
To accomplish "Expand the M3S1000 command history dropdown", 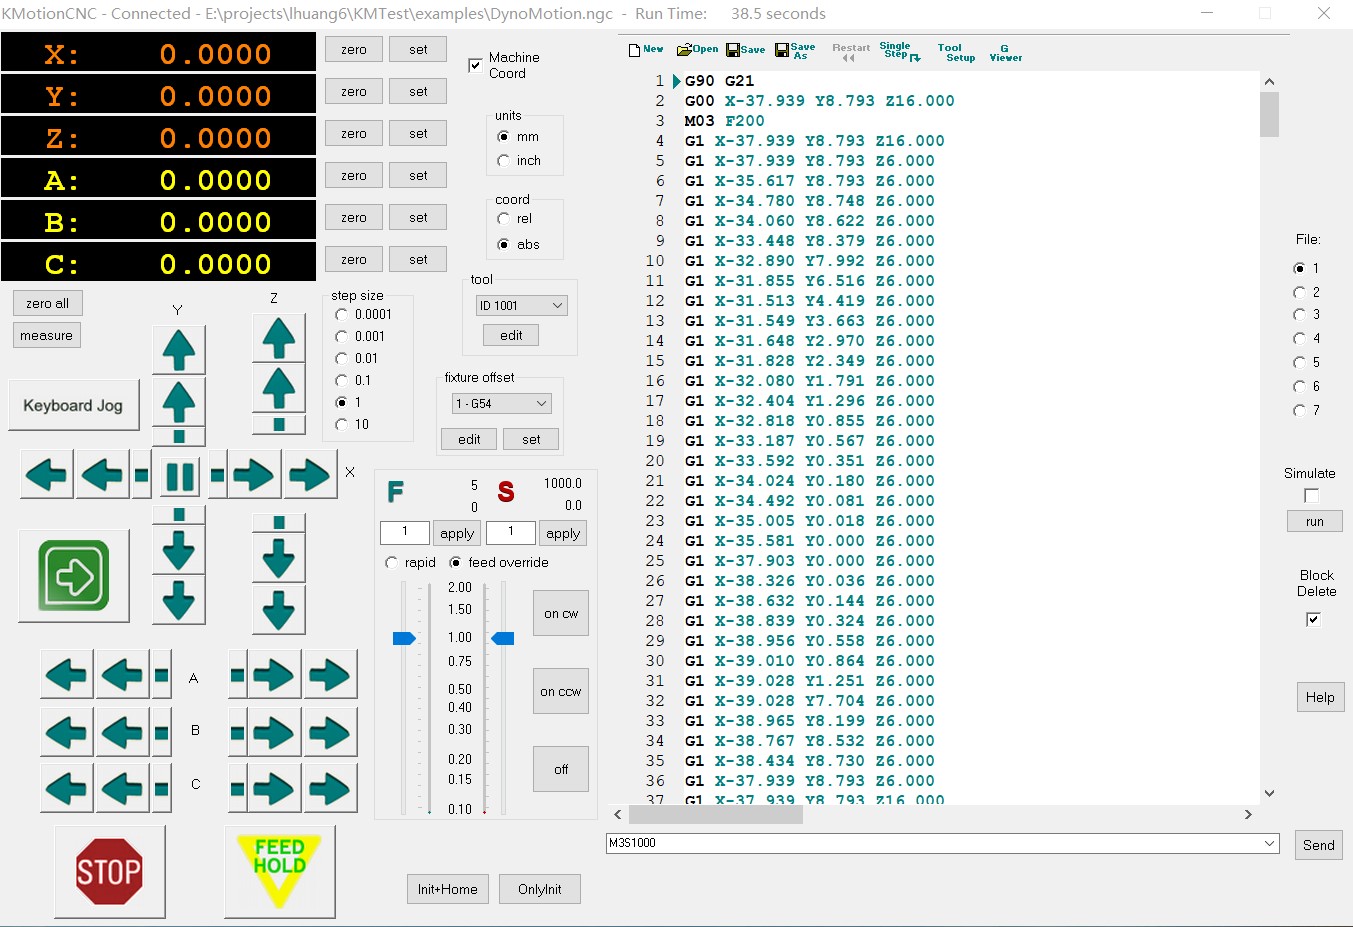I will pos(1269,844).
